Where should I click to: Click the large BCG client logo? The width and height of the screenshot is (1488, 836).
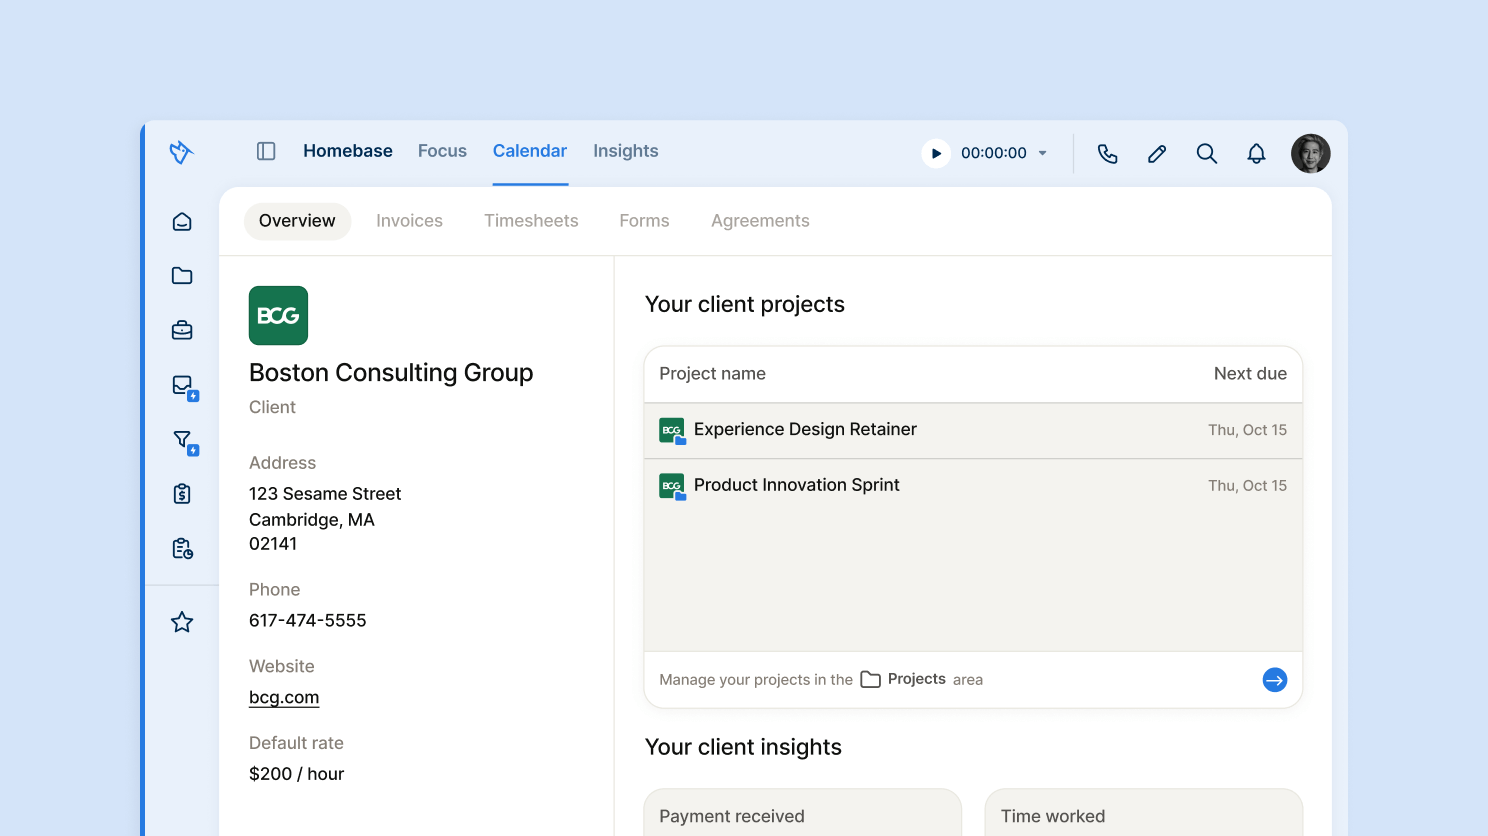pos(278,315)
